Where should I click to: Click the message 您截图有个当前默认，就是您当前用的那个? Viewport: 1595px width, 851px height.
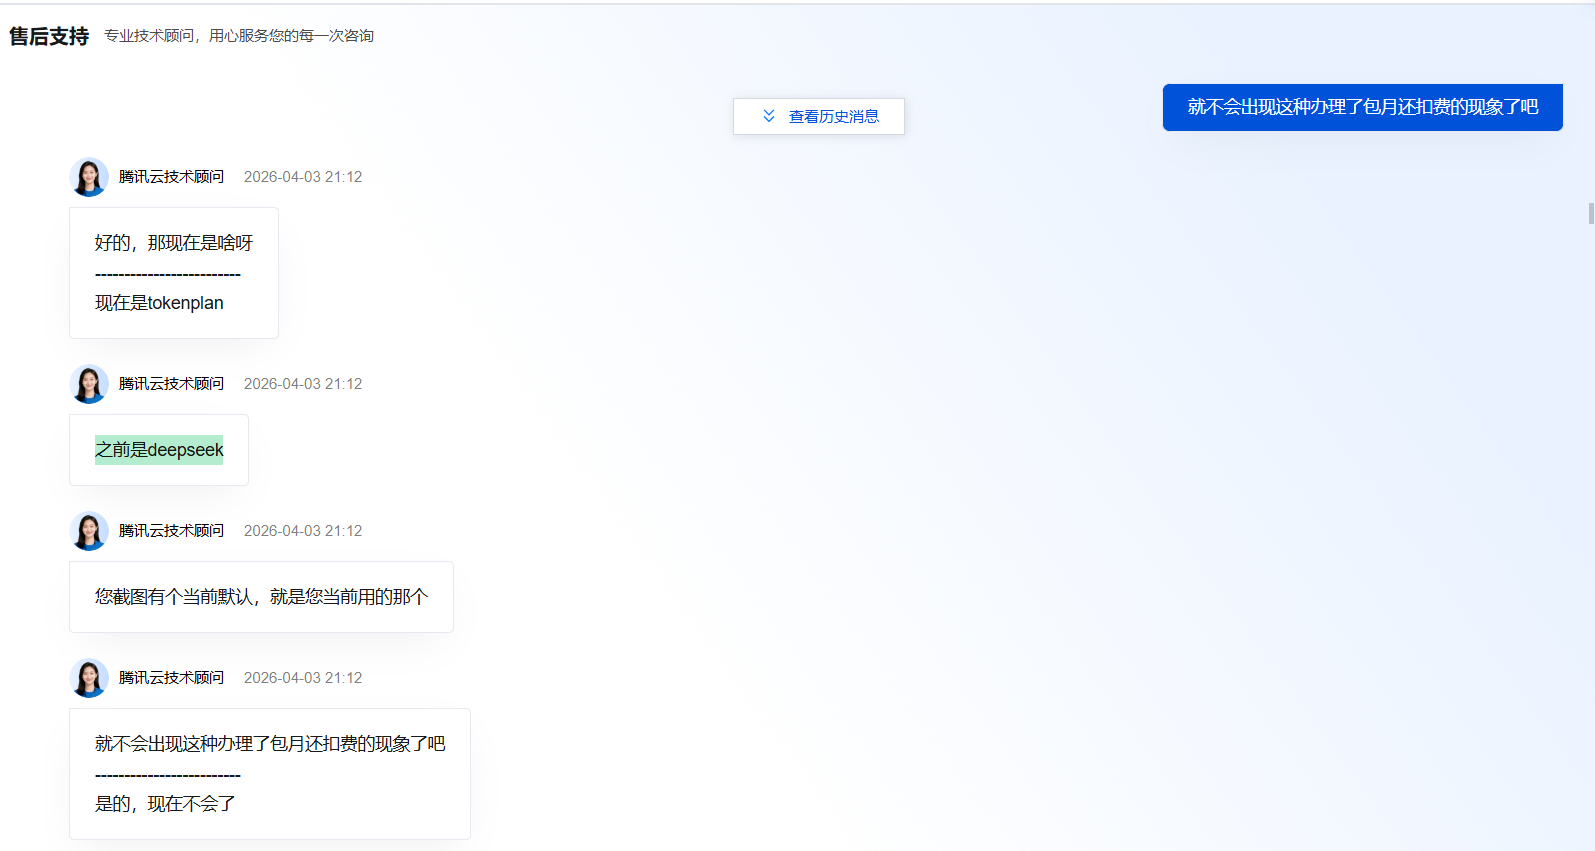pos(261,597)
